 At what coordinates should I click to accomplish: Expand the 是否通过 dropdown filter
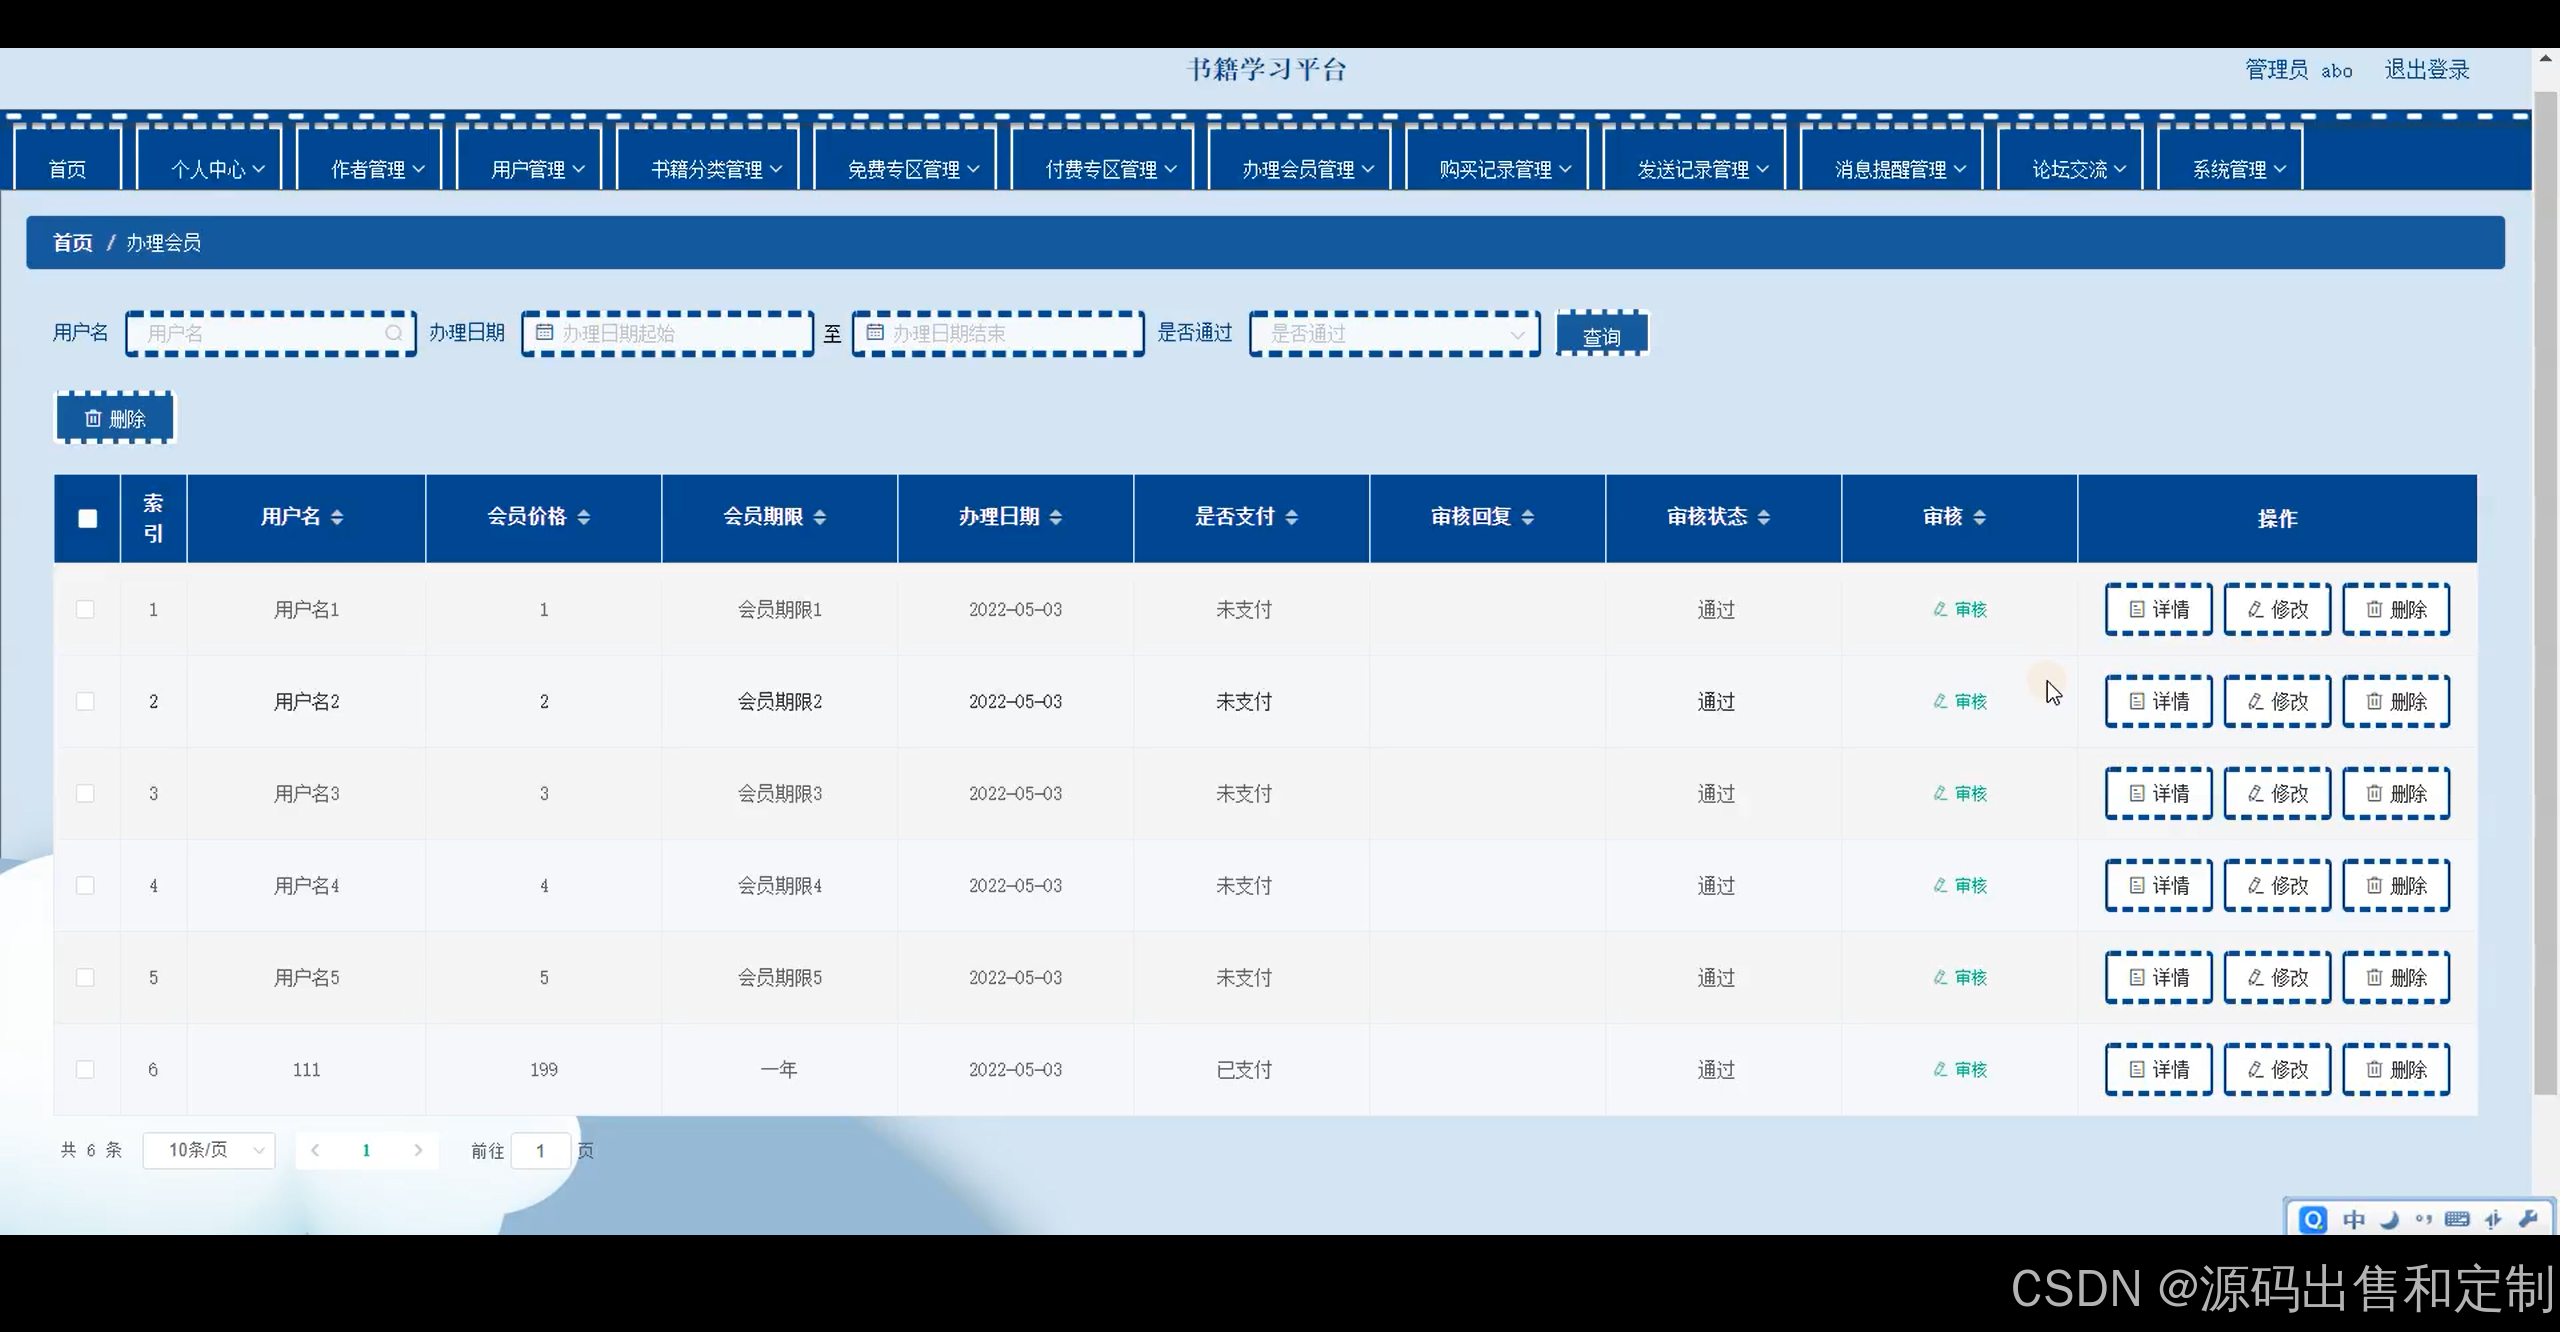click(1394, 333)
